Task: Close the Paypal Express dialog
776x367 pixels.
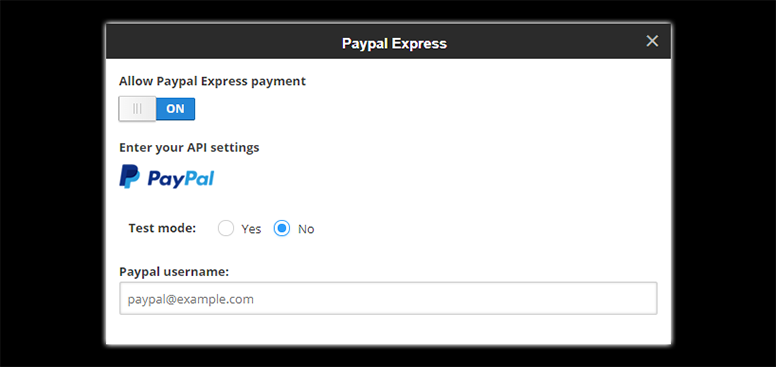Action: pyautogui.click(x=652, y=41)
